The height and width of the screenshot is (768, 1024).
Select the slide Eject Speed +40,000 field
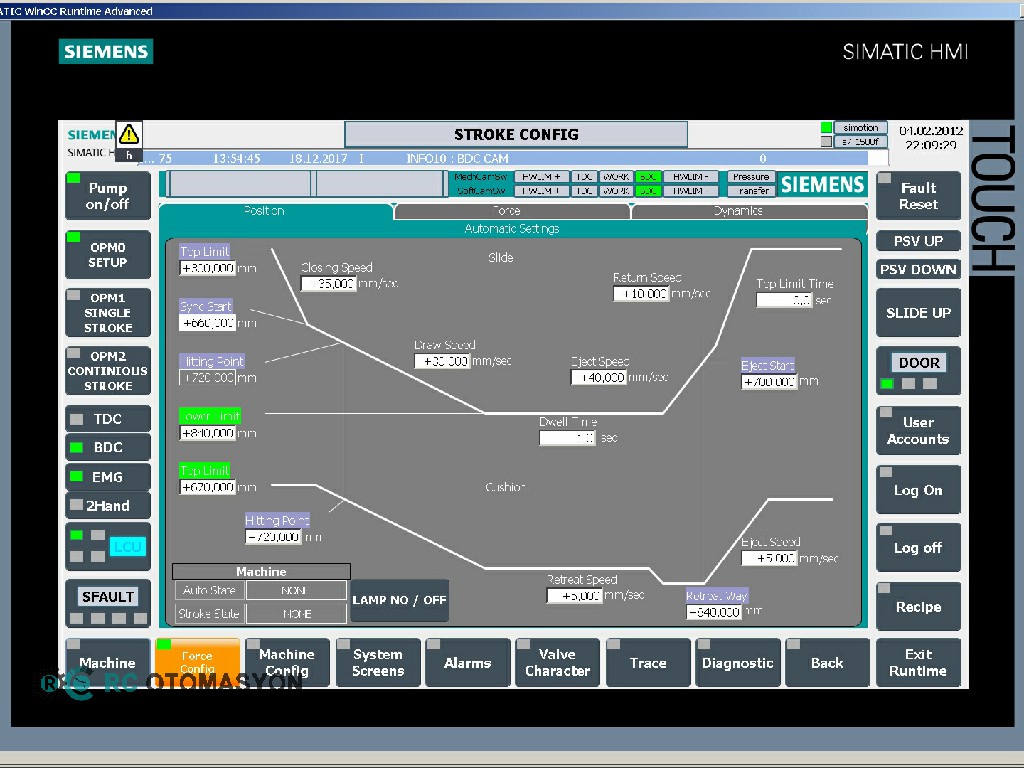click(599, 377)
